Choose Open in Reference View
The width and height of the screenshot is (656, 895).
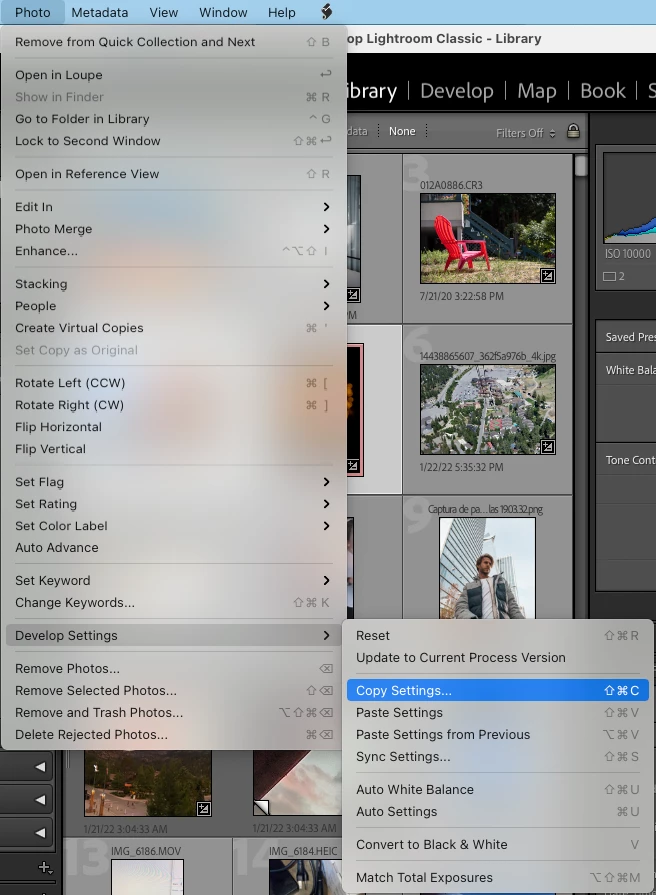pyautogui.click(x=172, y=174)
